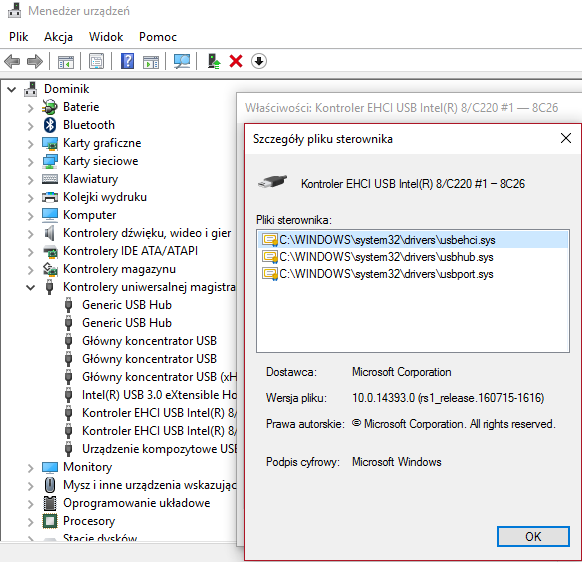Click the Forward arrow toolbar icon
This screenshot has width=582, height=562.
35,61
